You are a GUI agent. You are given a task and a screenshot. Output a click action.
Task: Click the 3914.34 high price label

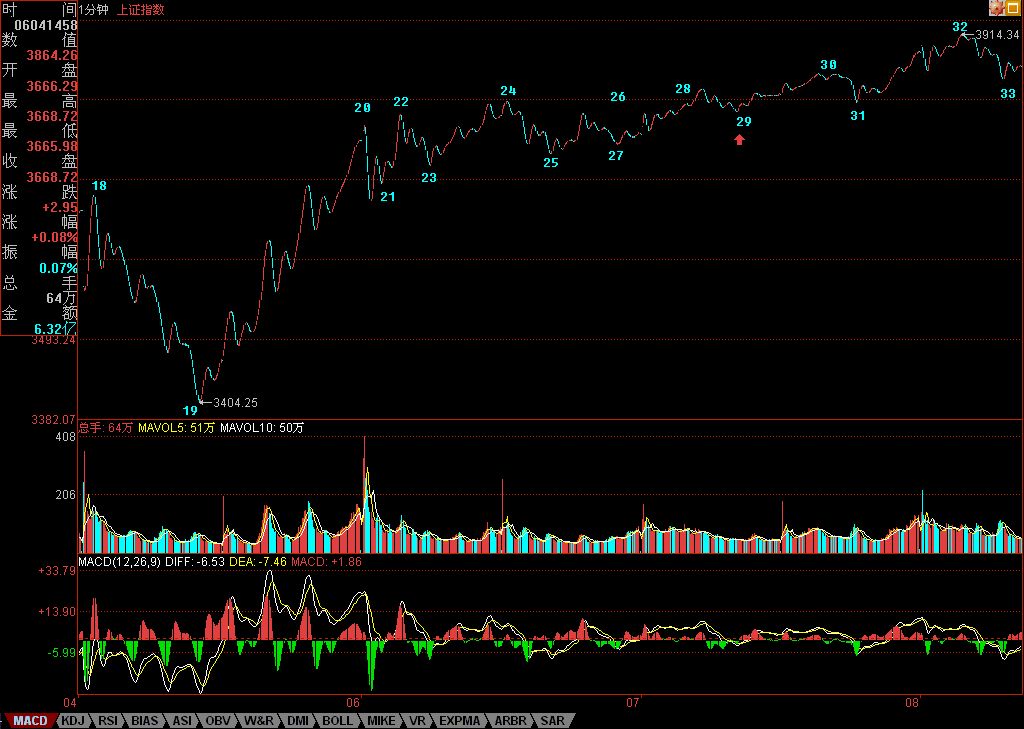[997, 35]
